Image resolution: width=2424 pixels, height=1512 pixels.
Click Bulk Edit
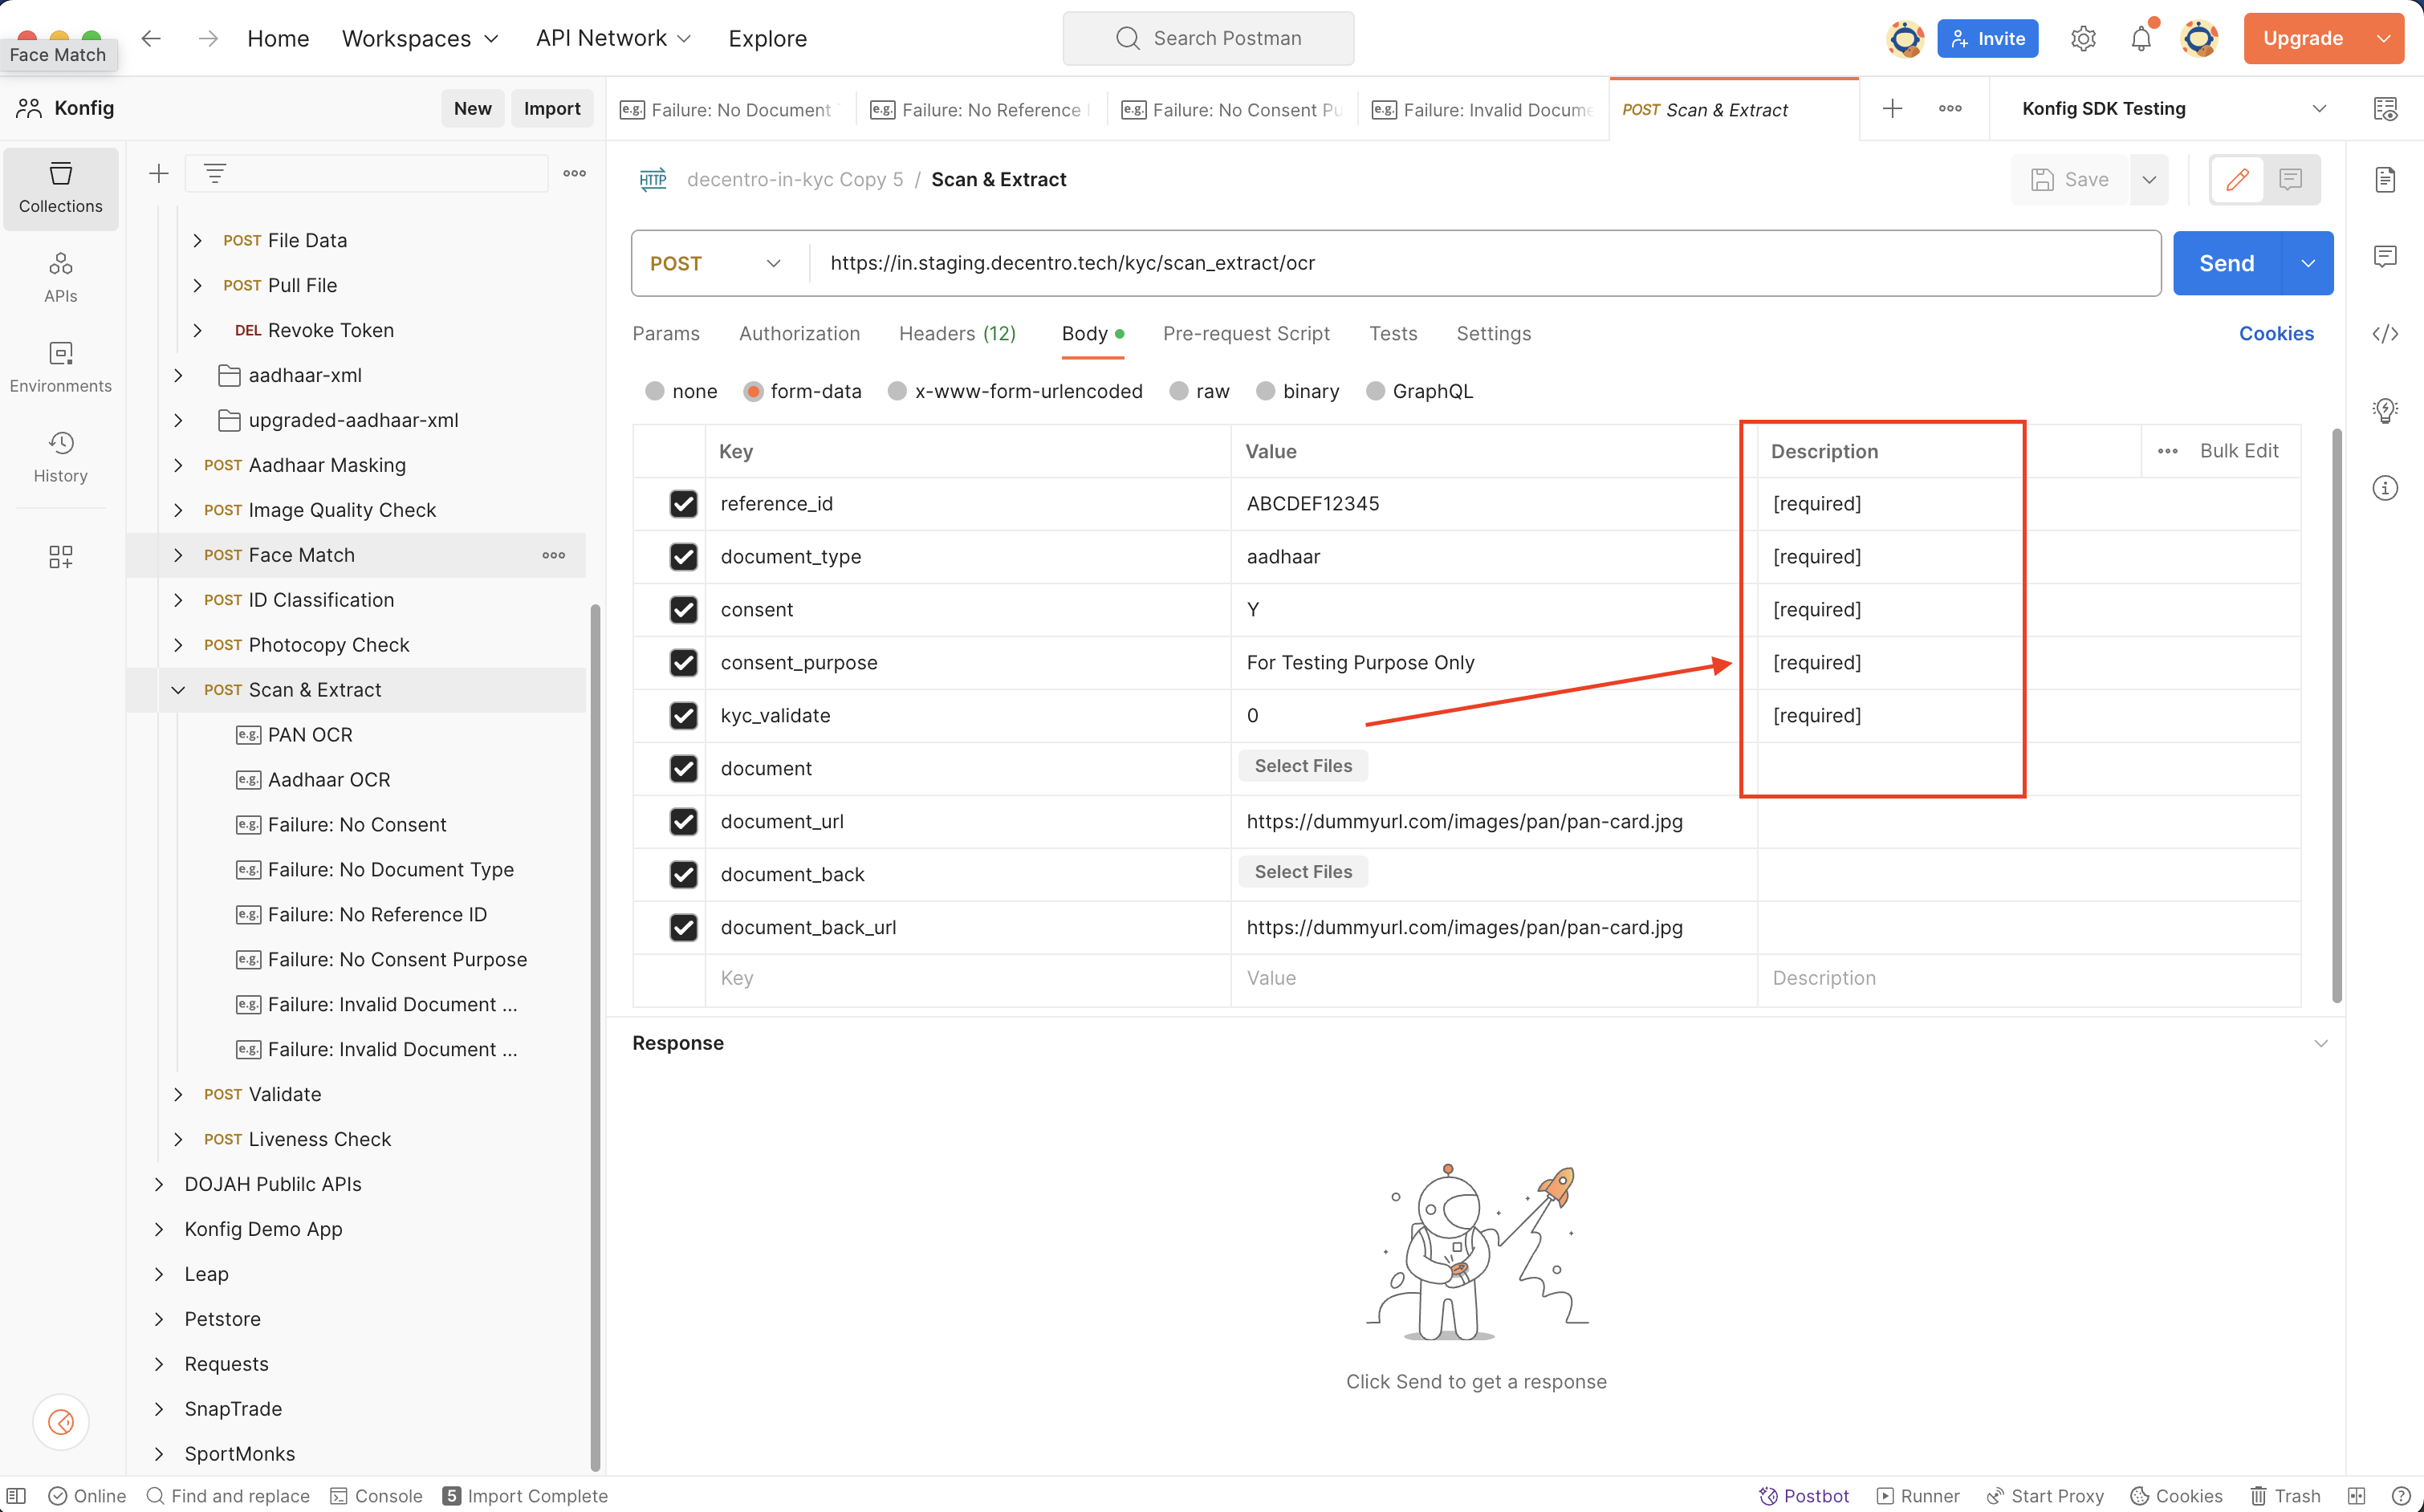pos(2239,451)
